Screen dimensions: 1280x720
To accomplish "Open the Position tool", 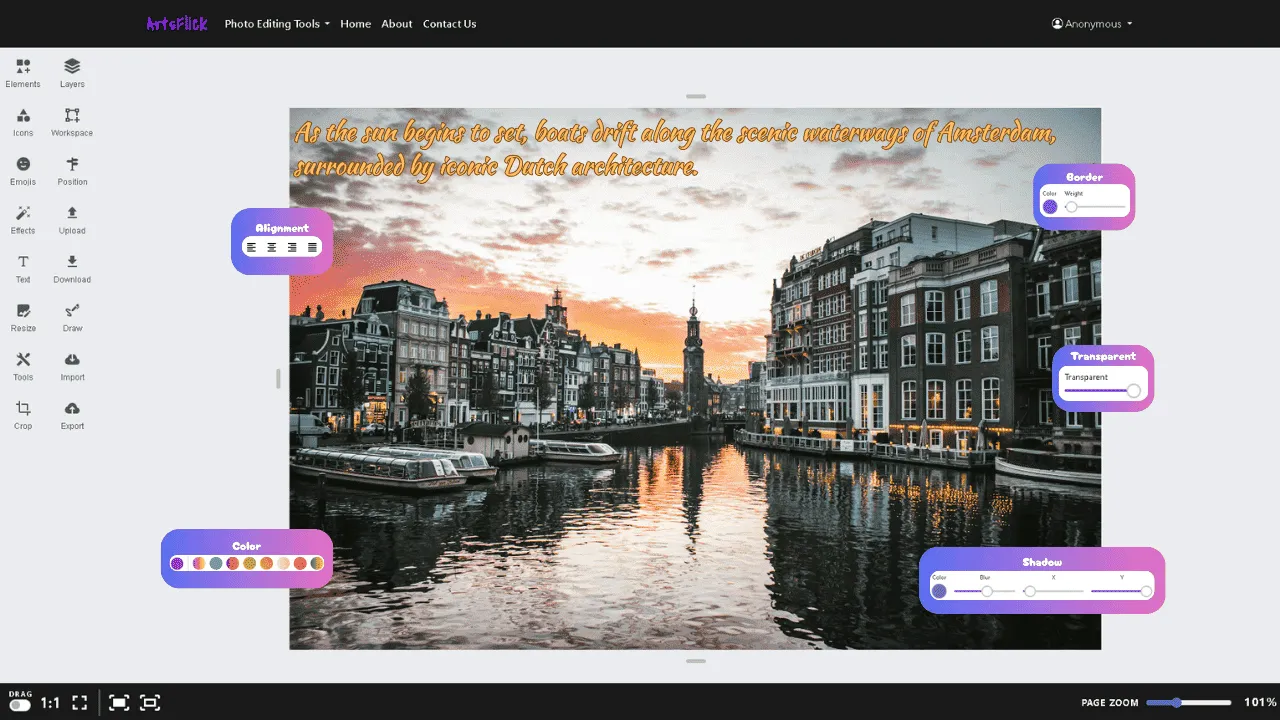I will [x=72, y=171].
